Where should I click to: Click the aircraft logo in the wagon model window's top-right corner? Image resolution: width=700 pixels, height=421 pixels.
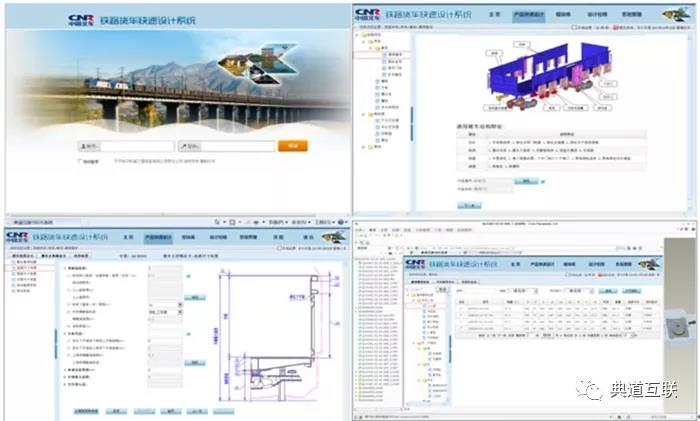click(x=676, y=14)
